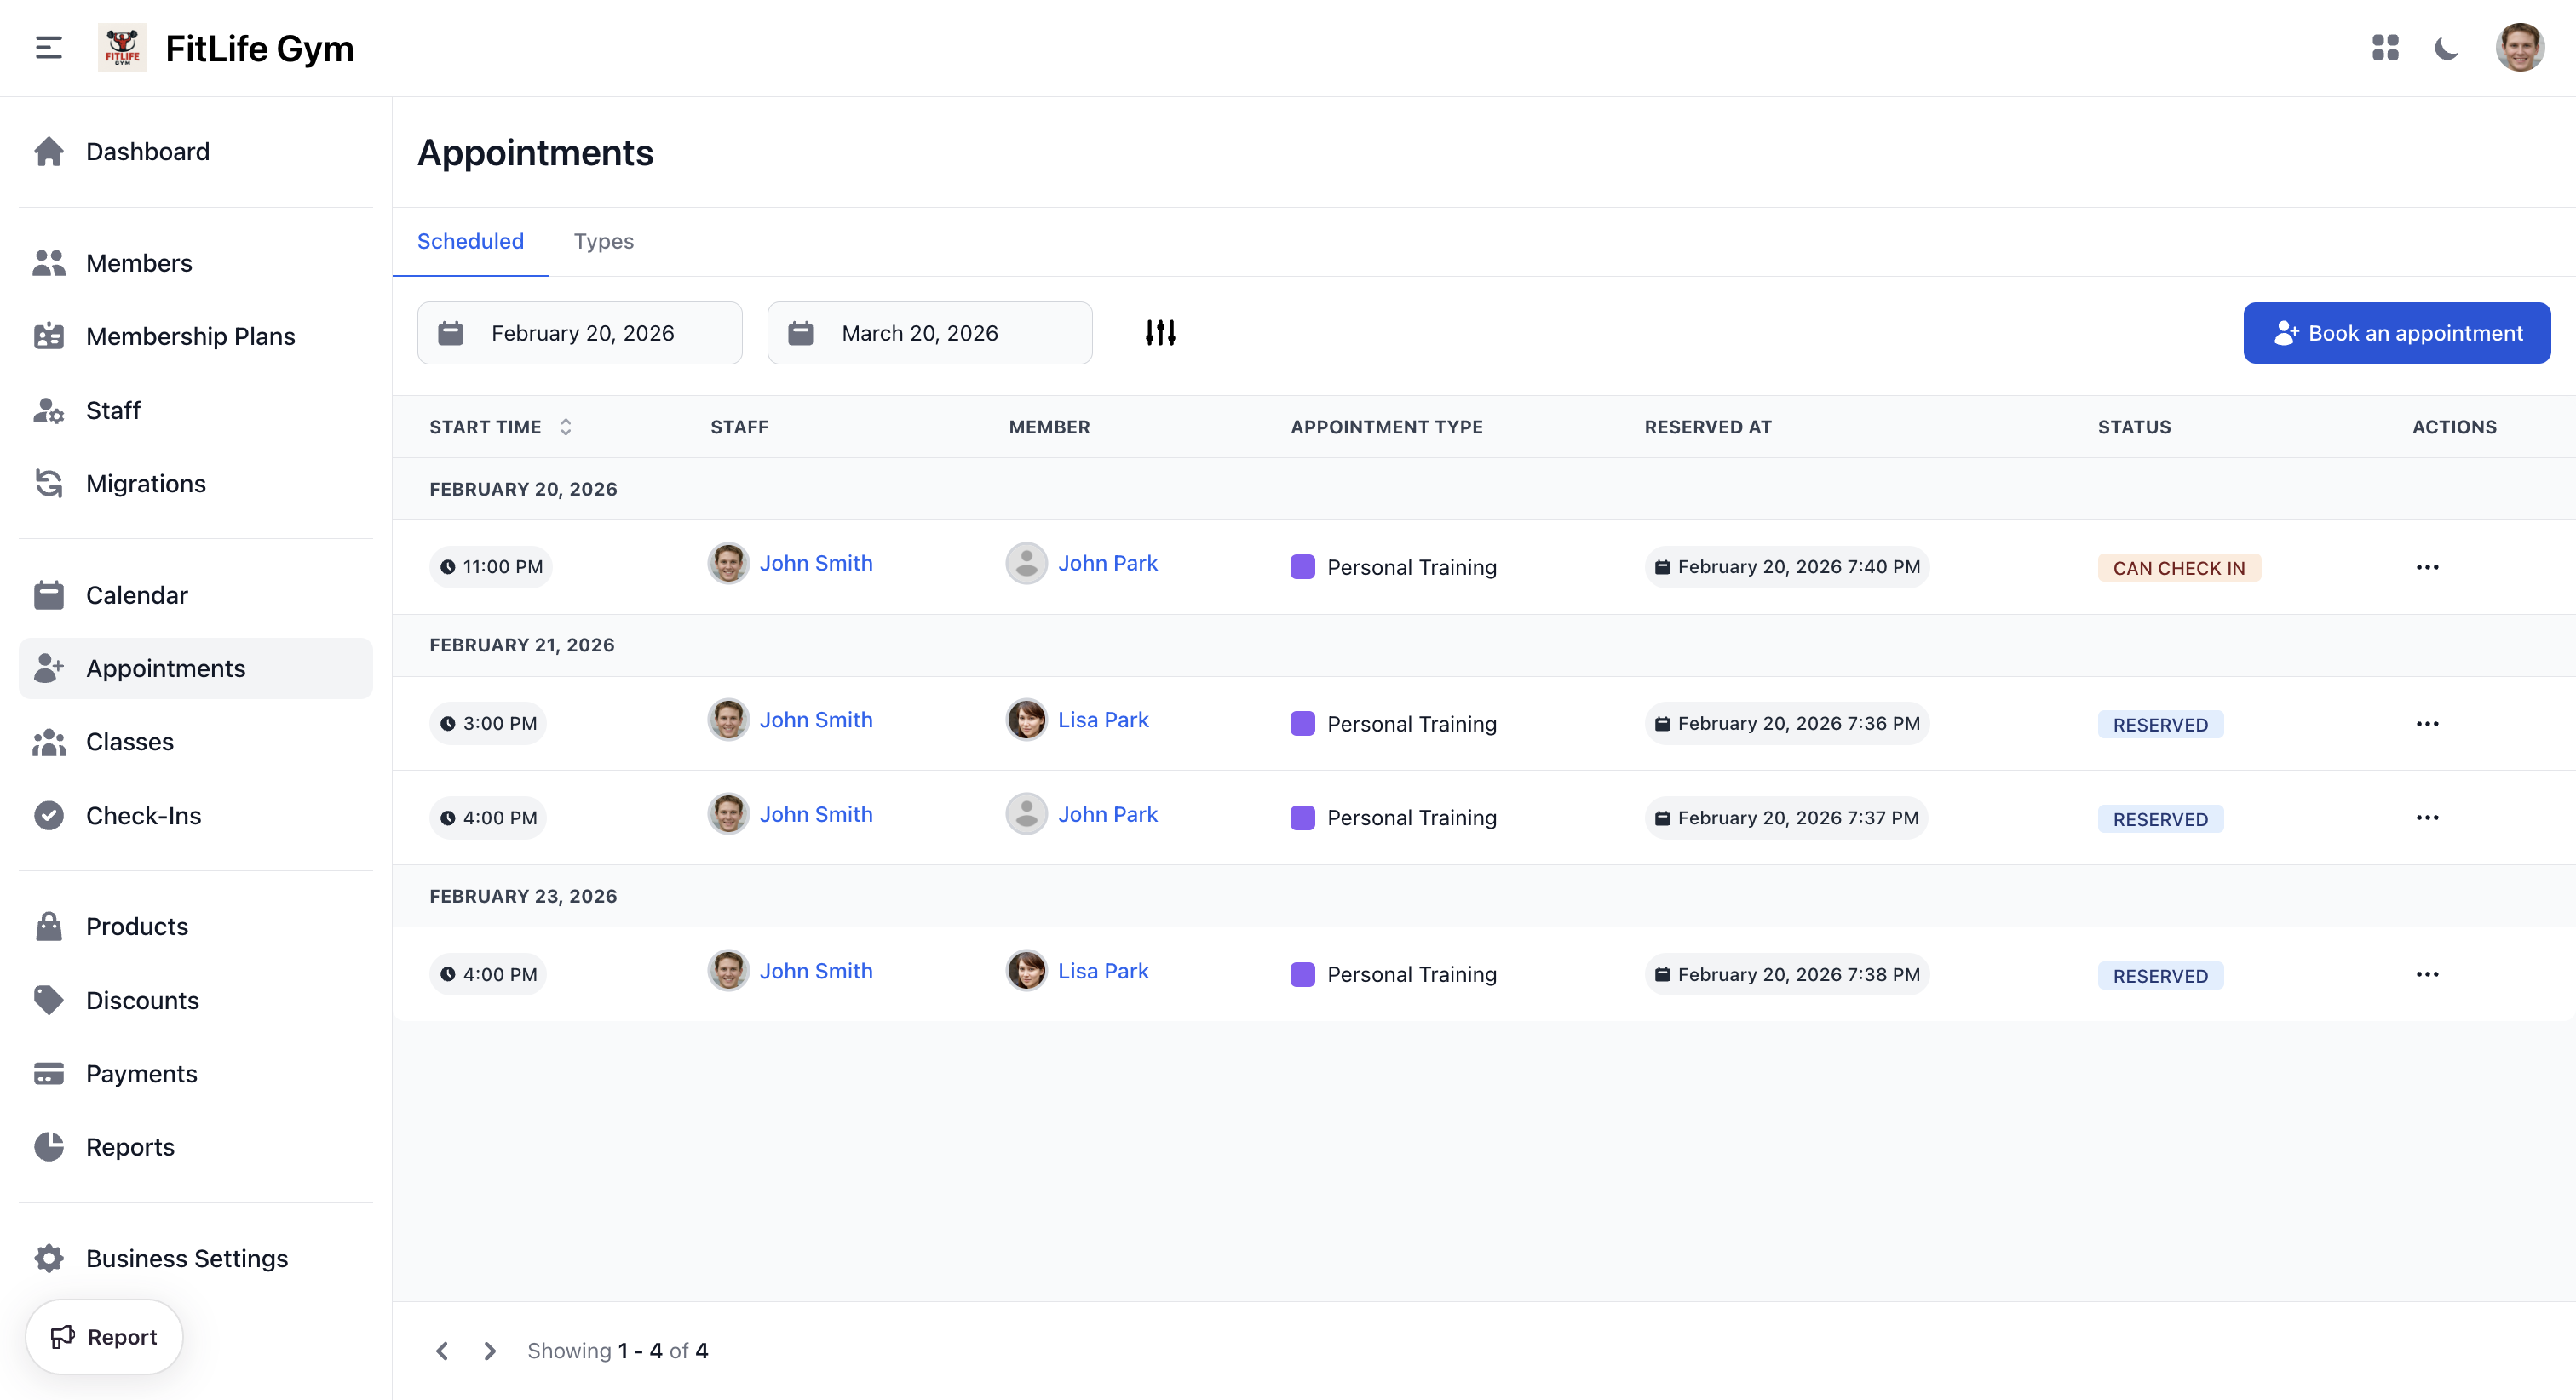Toggle dark mode with the moon icon
The image size is (2576, 1400).
(x=2446, y=47)
